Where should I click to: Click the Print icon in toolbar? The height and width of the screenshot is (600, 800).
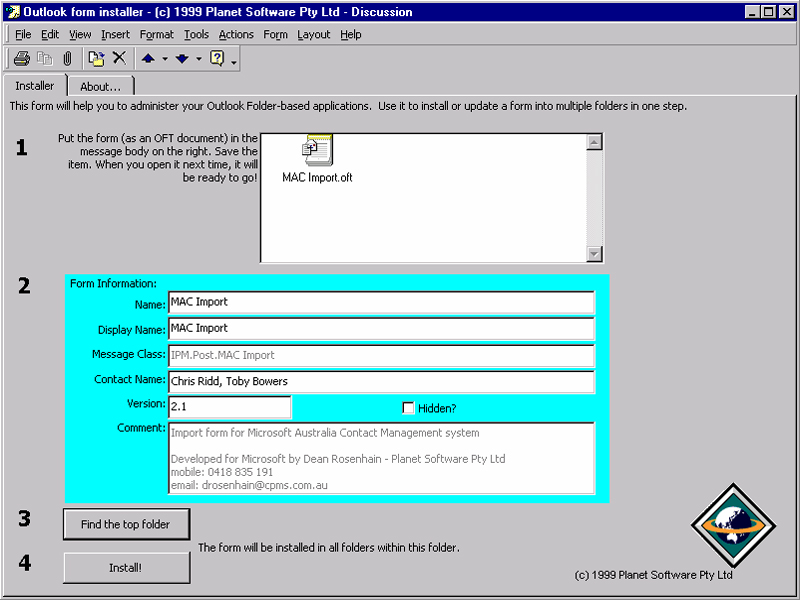pyautogui.click(x=21, y=58)
